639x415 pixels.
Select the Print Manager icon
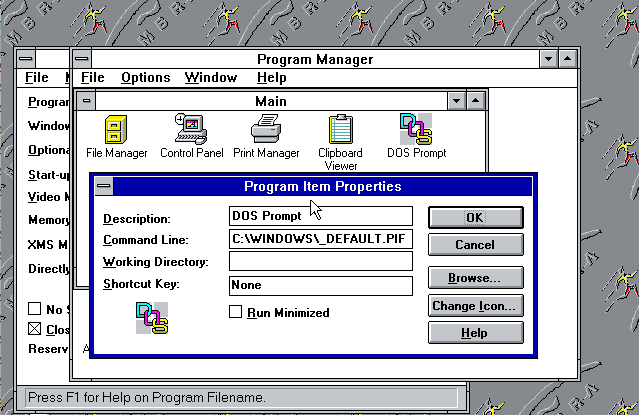(x=265, y=130)
